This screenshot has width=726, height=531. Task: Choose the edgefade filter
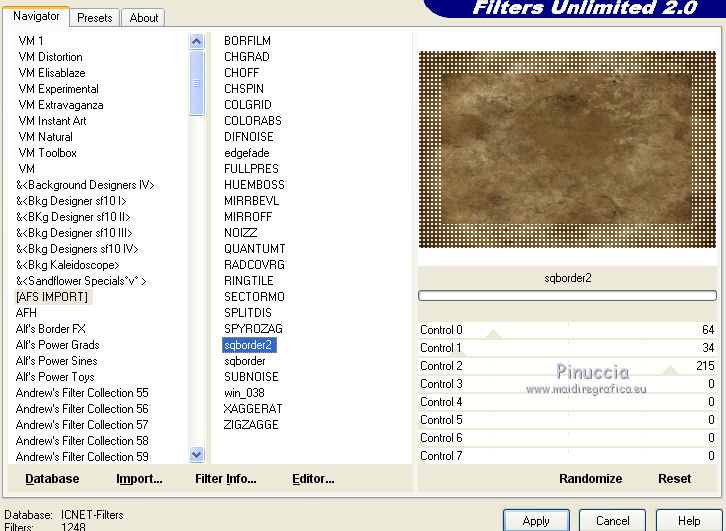click(246, 153)
